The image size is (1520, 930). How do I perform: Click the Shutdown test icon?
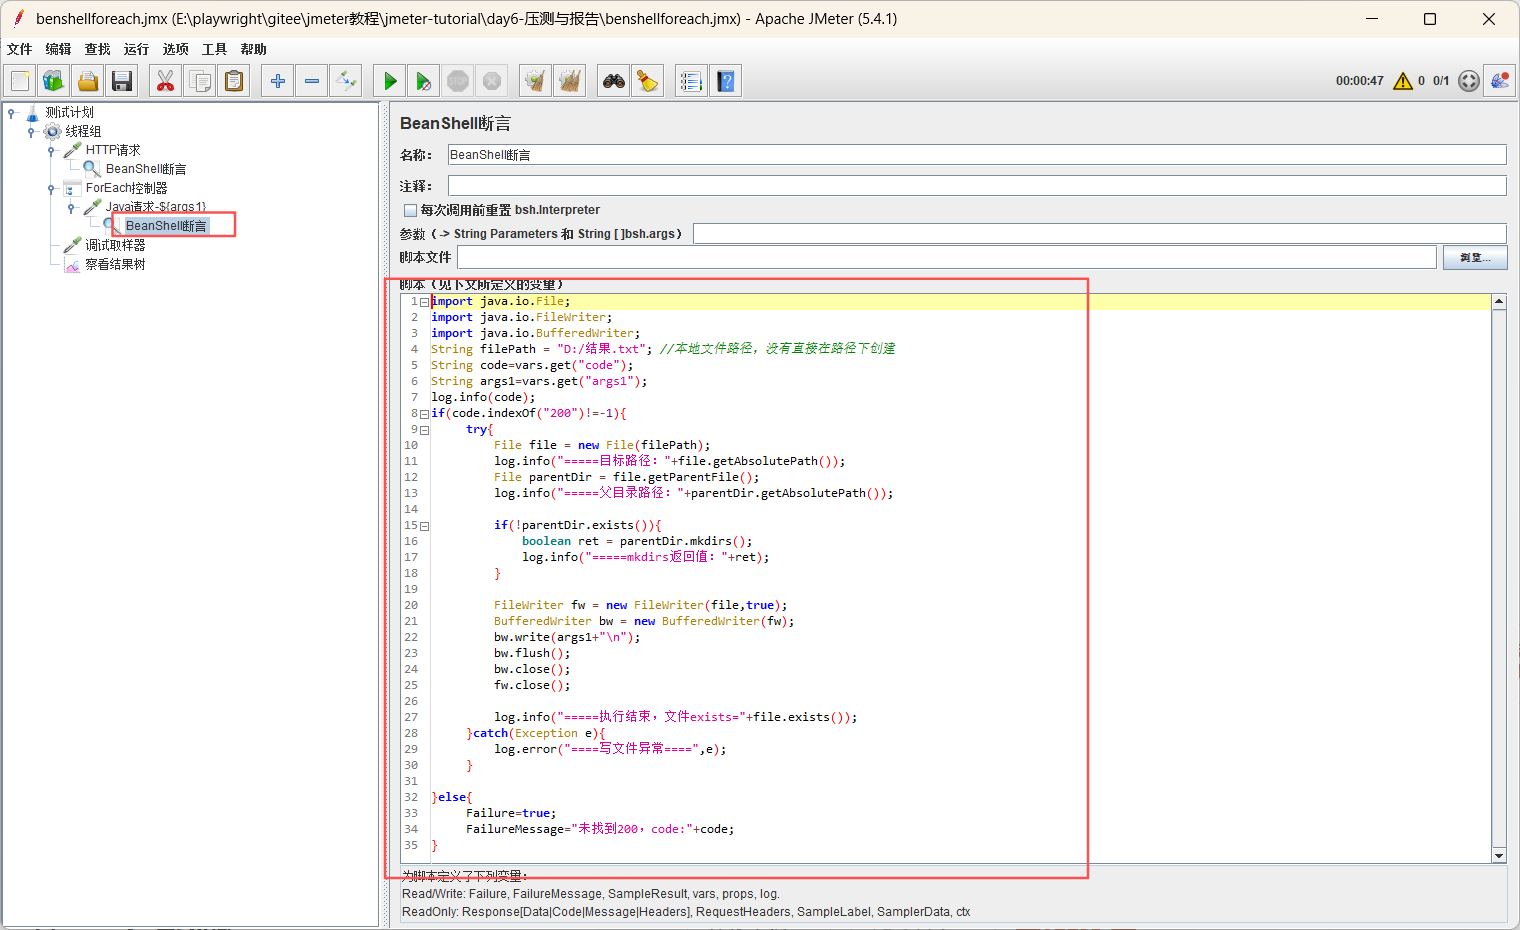point(492,81)
